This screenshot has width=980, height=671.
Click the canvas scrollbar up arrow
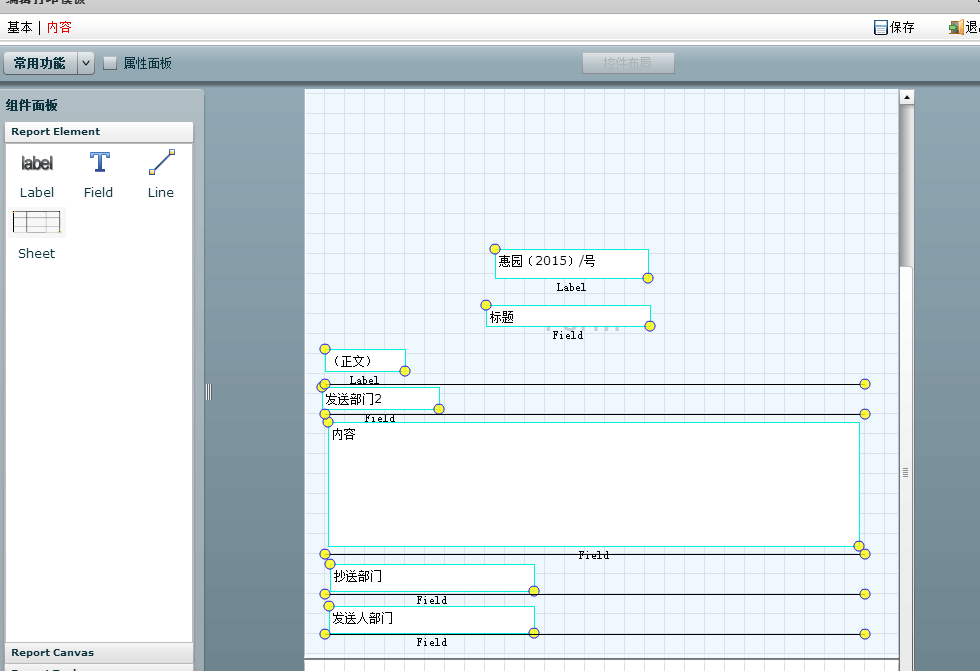coord(906,97)
